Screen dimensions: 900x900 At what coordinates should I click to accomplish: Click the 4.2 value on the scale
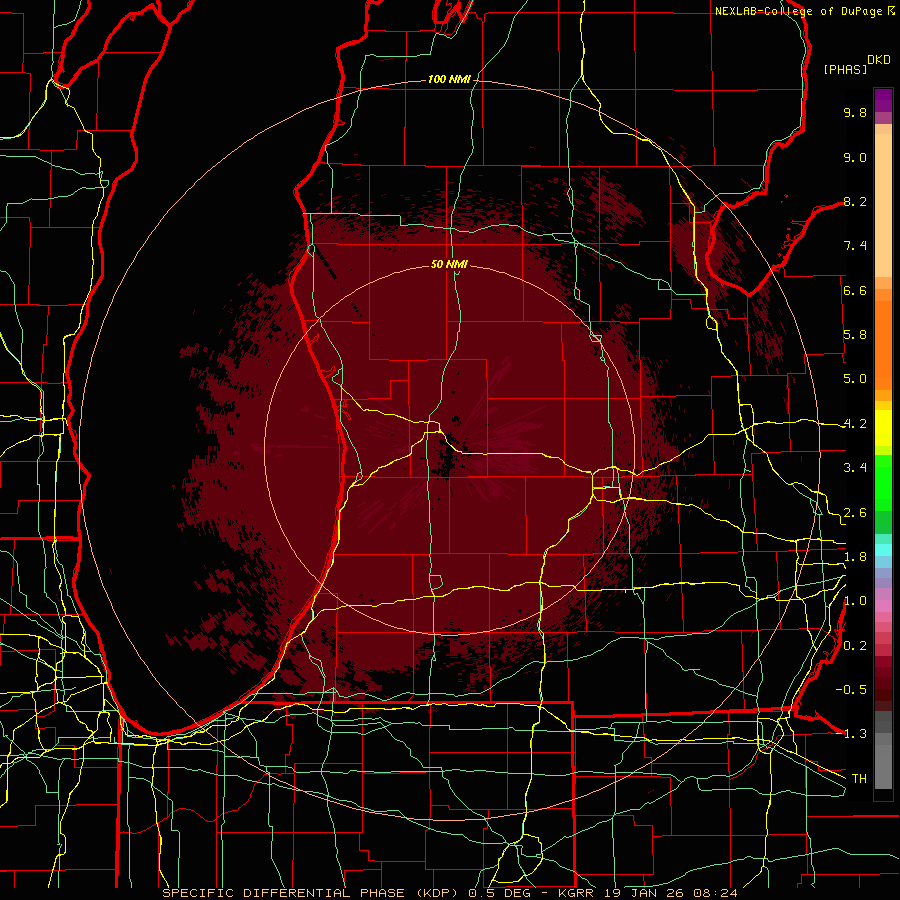[x=855, y=424]
